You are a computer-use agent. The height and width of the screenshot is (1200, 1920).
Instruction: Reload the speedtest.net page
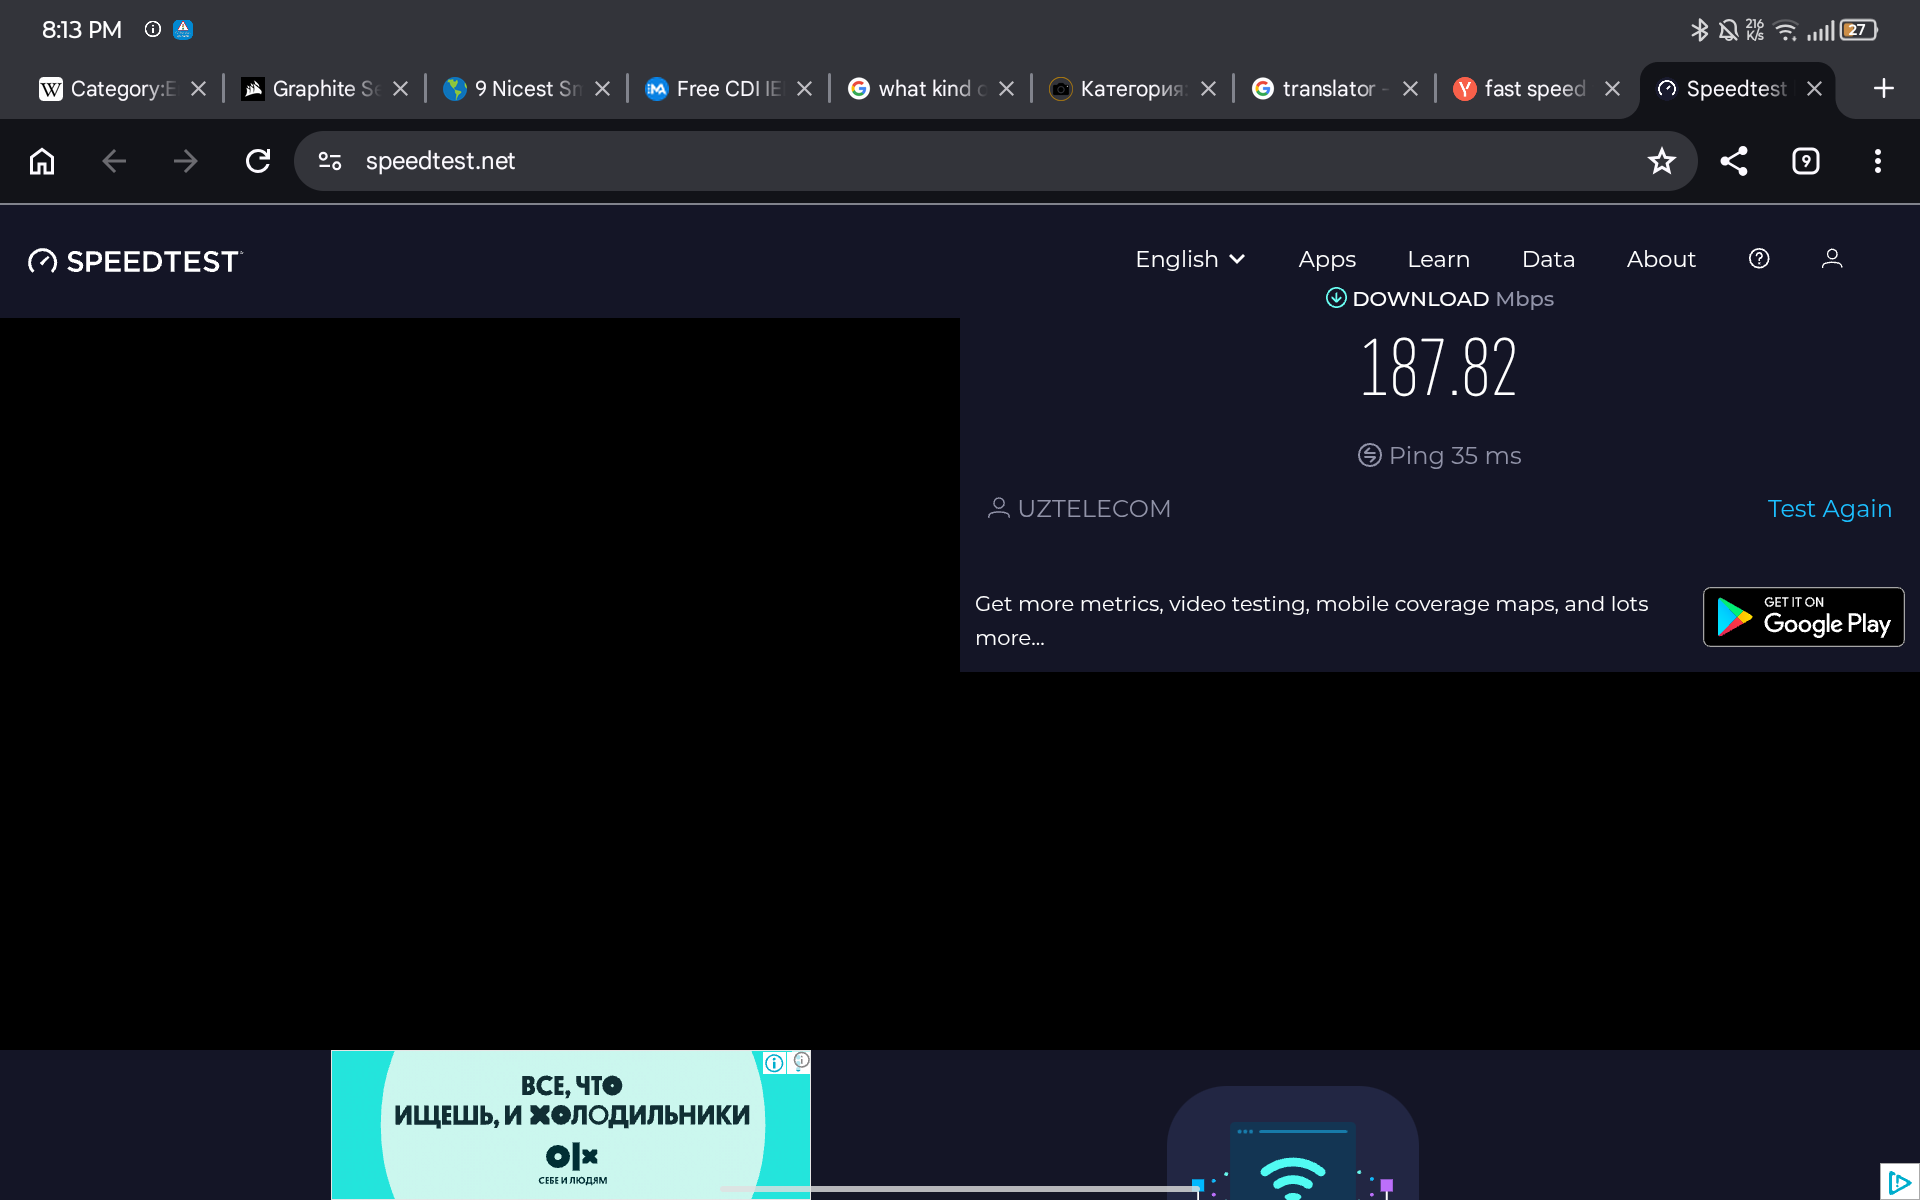(x=258, y=161)
